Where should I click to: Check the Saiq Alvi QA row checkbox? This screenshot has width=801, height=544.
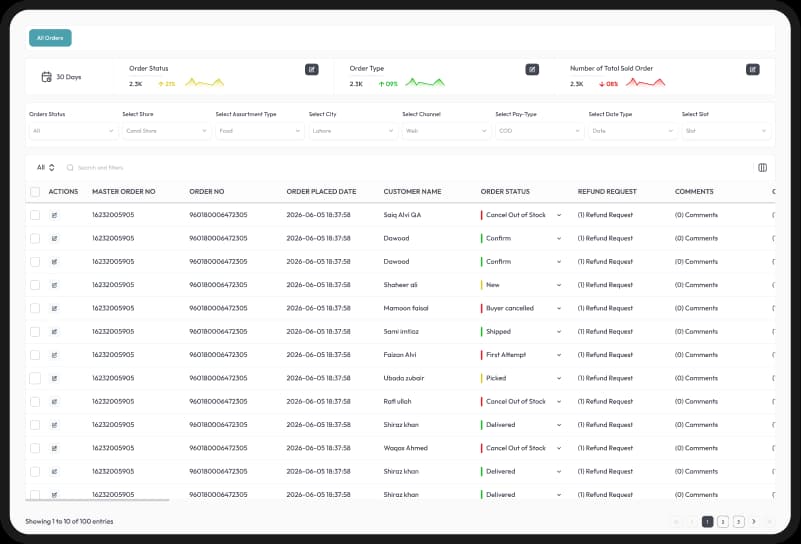click(x=35, y=215)
